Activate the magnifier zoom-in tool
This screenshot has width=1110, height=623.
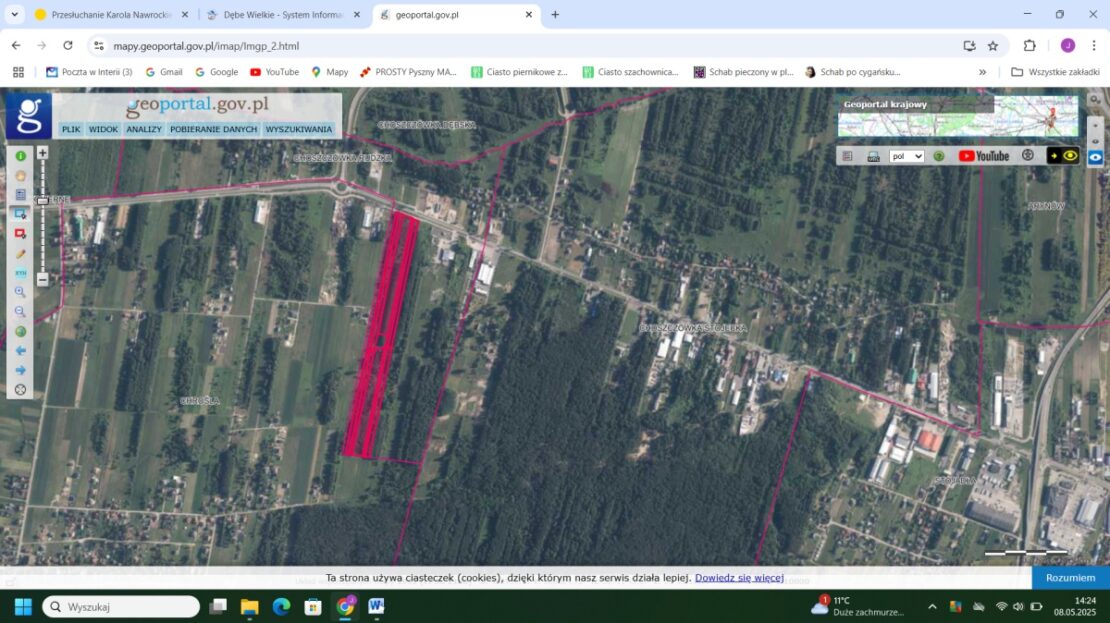point(20,292)
